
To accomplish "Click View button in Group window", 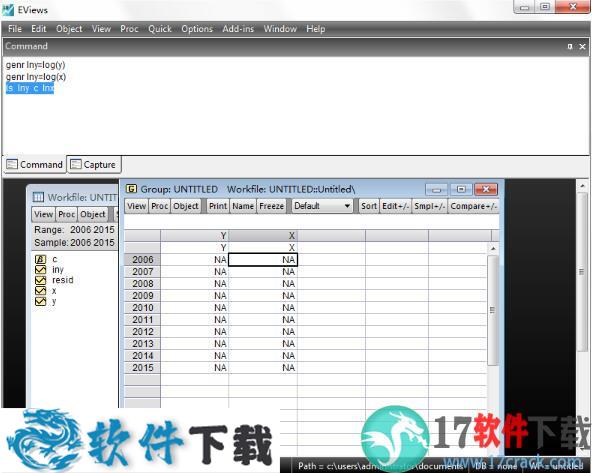I will pos(136,206).
